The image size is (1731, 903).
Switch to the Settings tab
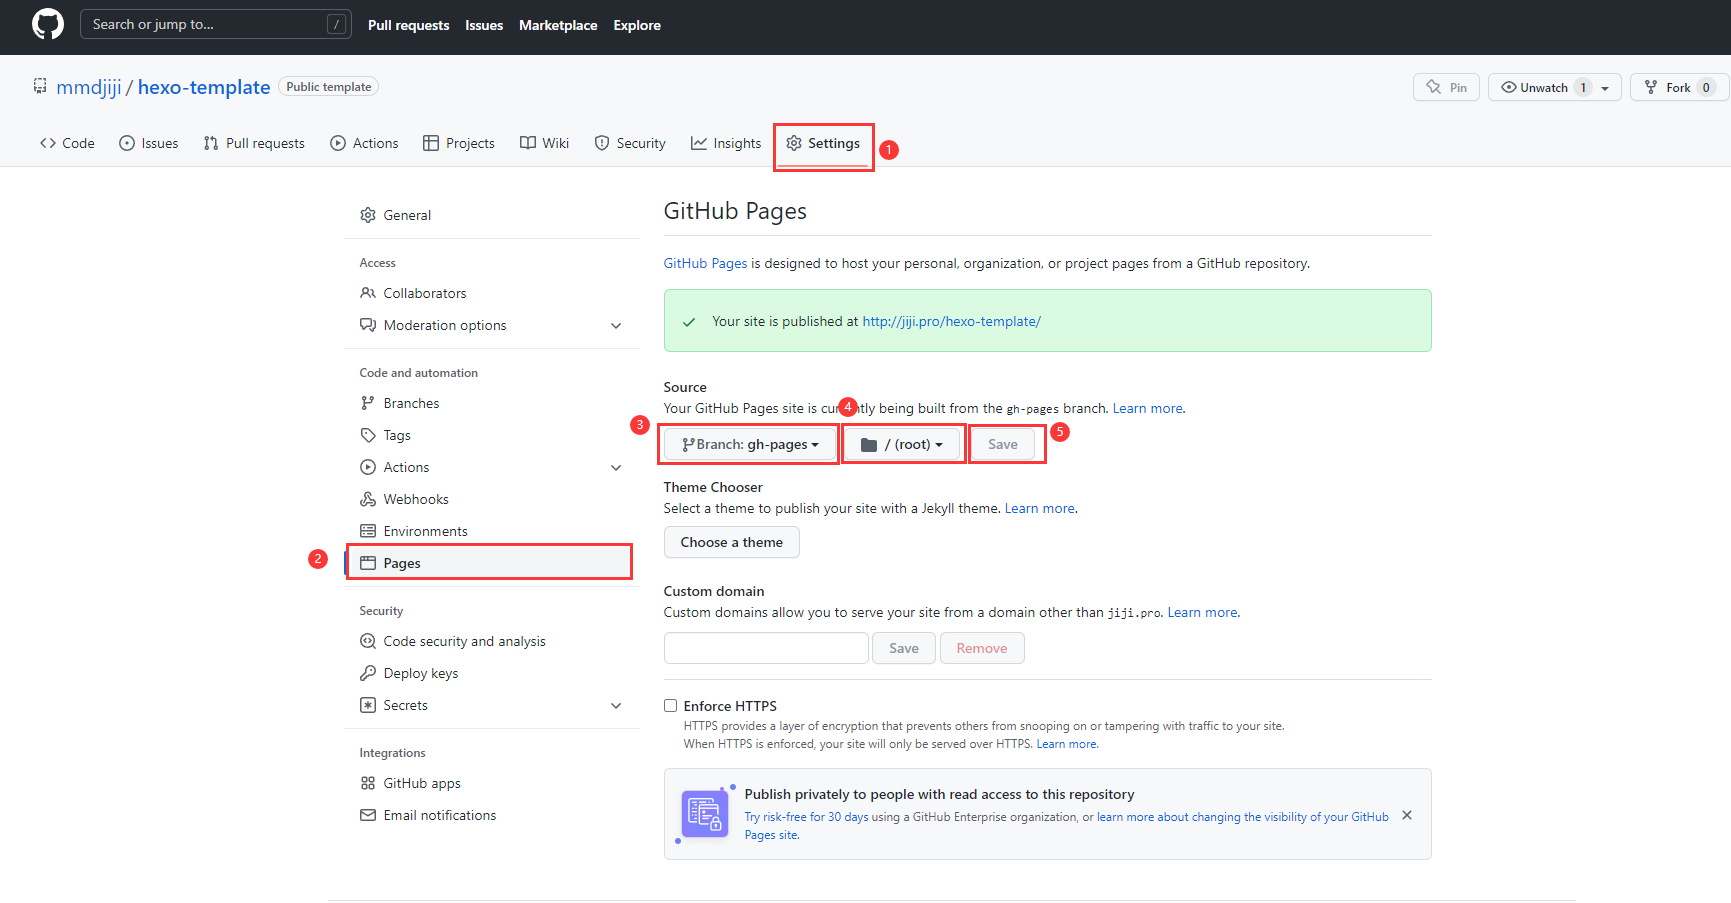pyautogui.click(x=823, y=143)
